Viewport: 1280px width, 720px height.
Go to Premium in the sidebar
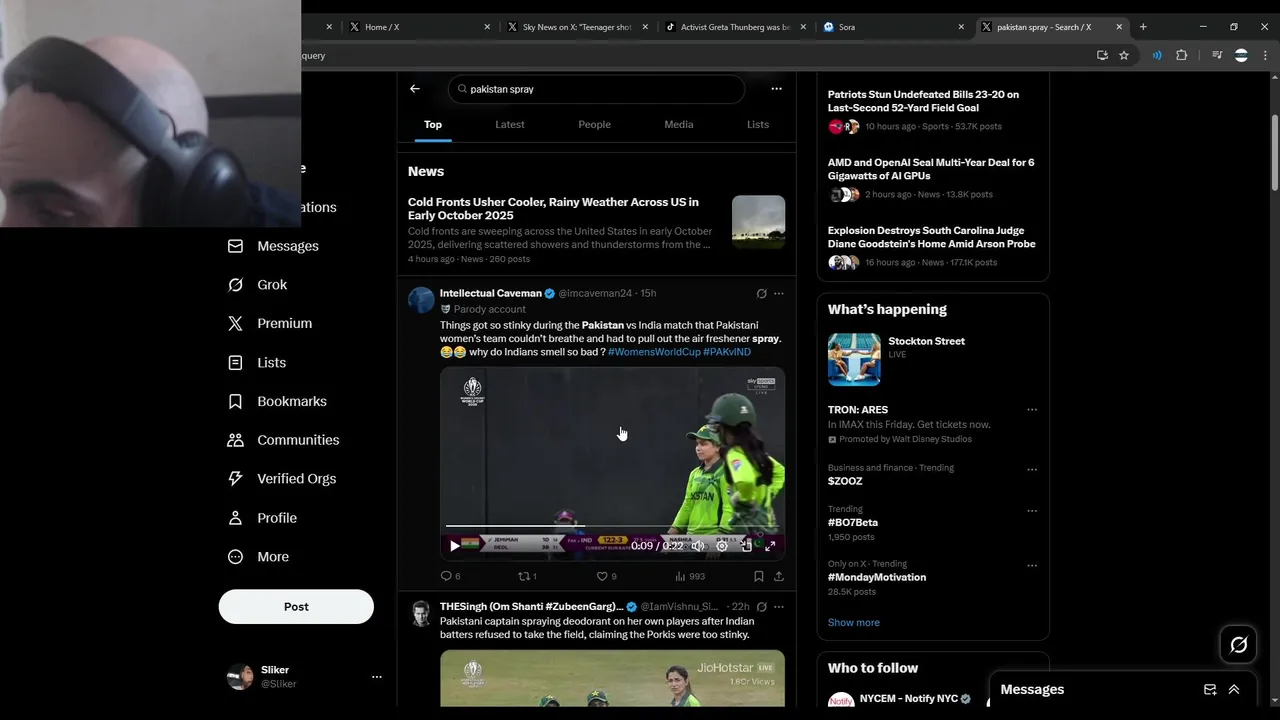click(269, 324)
